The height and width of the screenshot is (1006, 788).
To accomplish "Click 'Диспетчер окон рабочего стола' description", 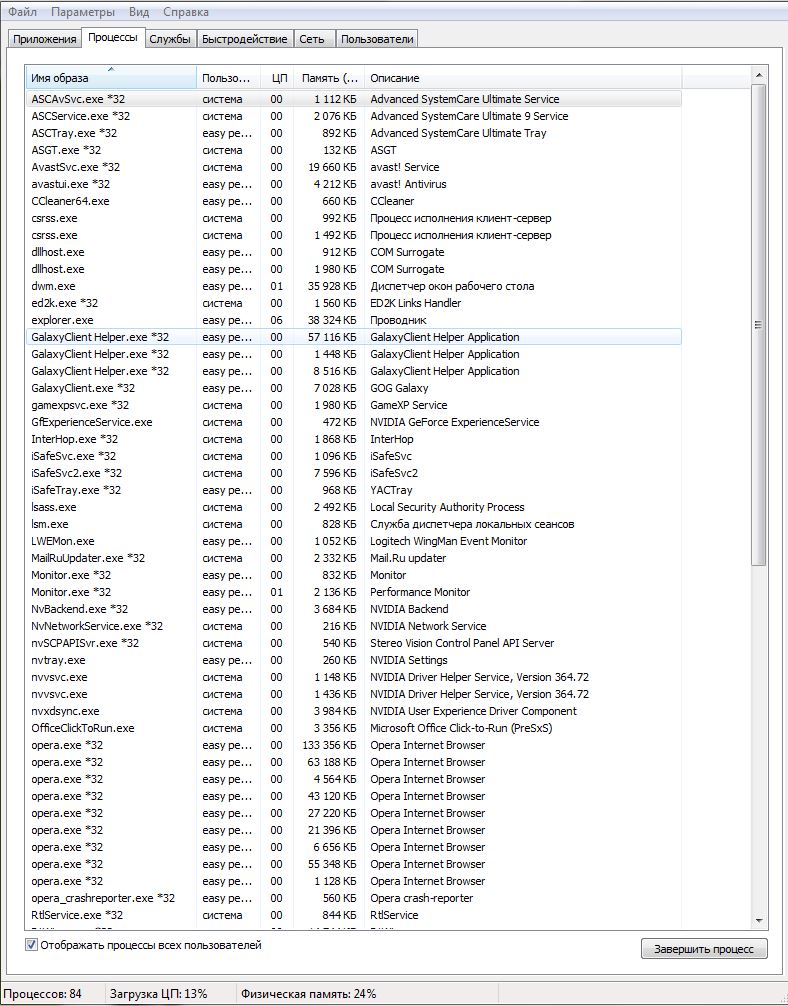I will 452,286.
